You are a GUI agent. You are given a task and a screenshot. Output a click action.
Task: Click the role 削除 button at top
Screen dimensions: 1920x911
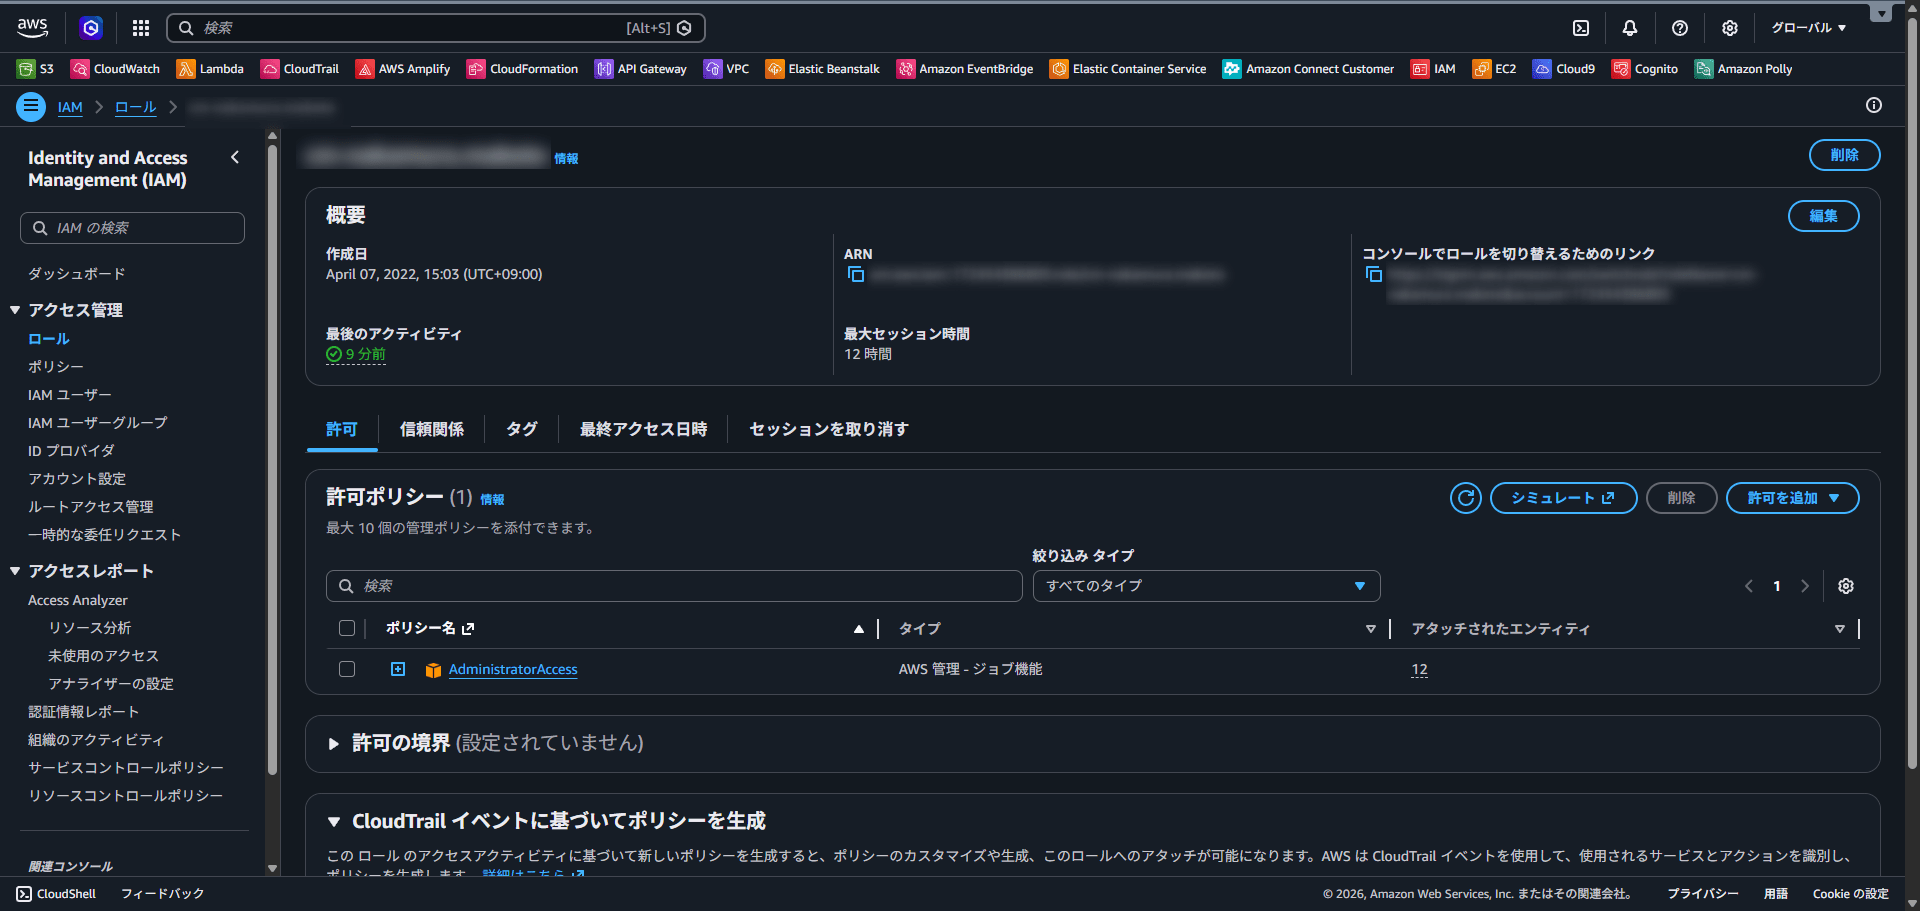(1844, 155)
